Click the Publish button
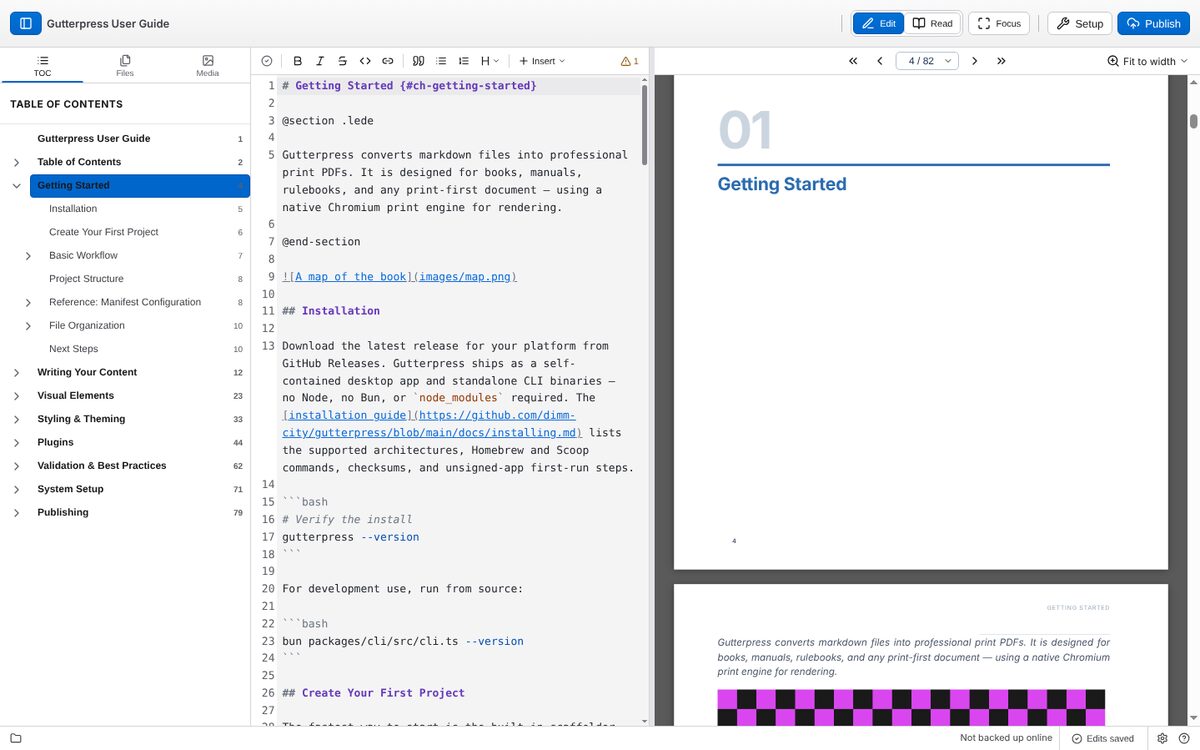Screen dimensions: 1200x750 [1154, 23]
